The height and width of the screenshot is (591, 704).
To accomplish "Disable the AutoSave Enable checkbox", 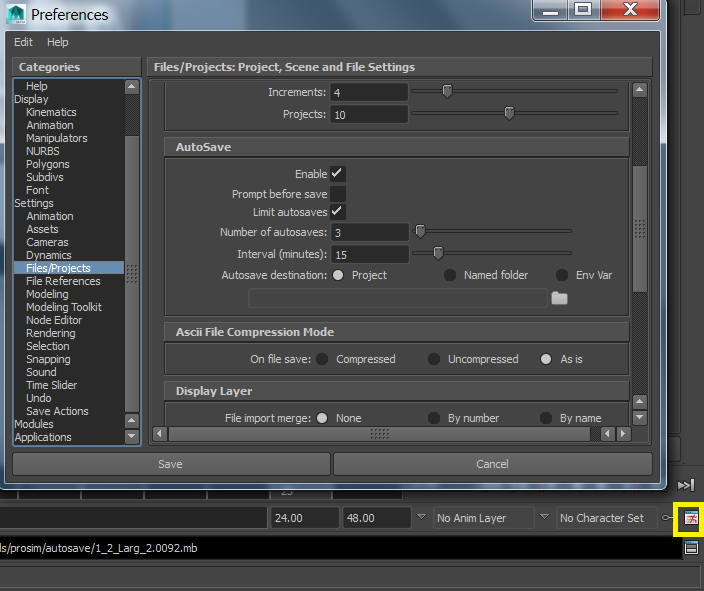I will [x=337, y=174].
